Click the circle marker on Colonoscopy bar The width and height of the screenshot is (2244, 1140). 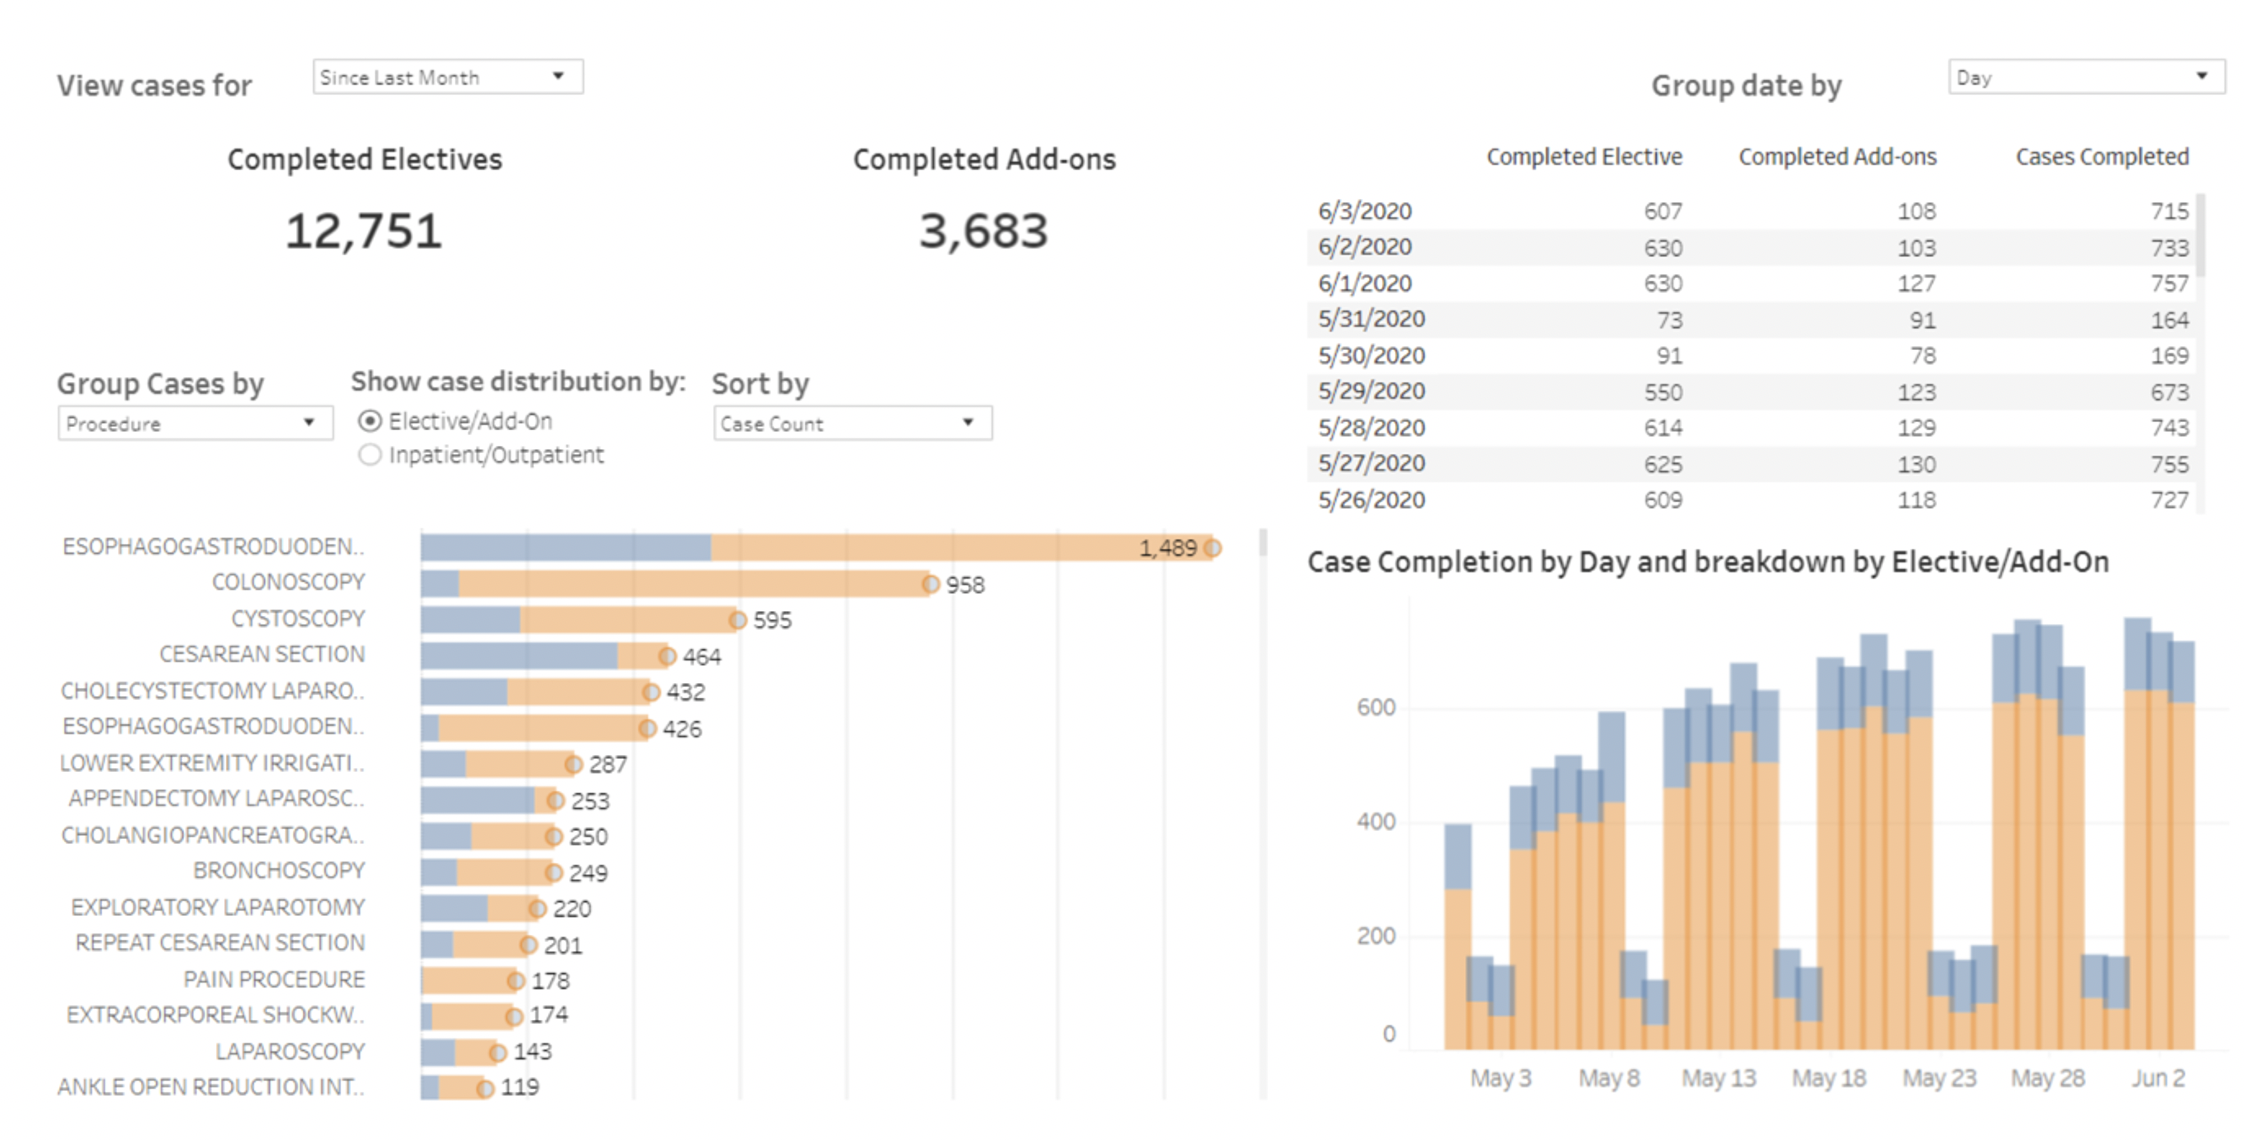pos(930,584)
